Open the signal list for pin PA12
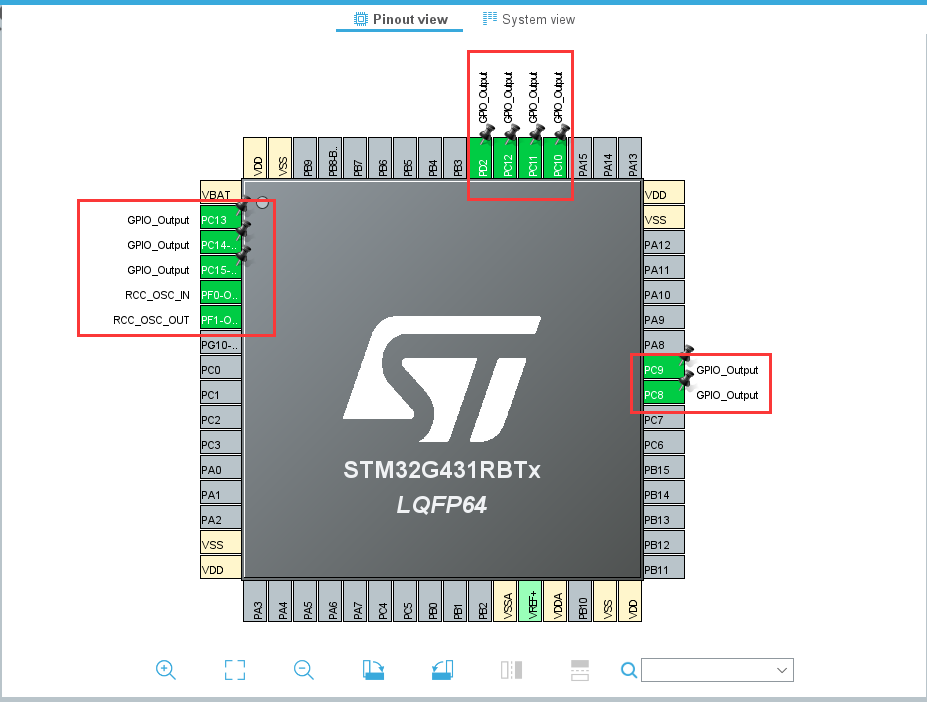 [x=662, y=243]
